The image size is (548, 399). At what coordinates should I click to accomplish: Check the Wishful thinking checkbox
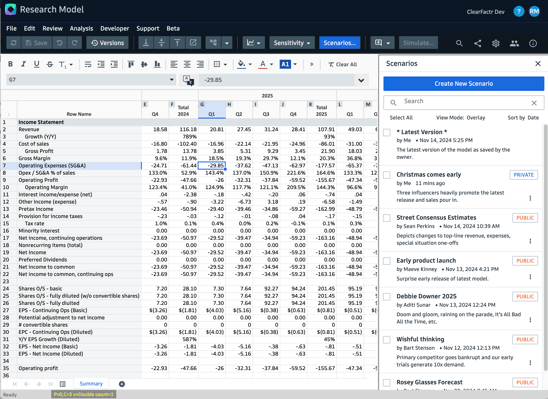[387, 340]
